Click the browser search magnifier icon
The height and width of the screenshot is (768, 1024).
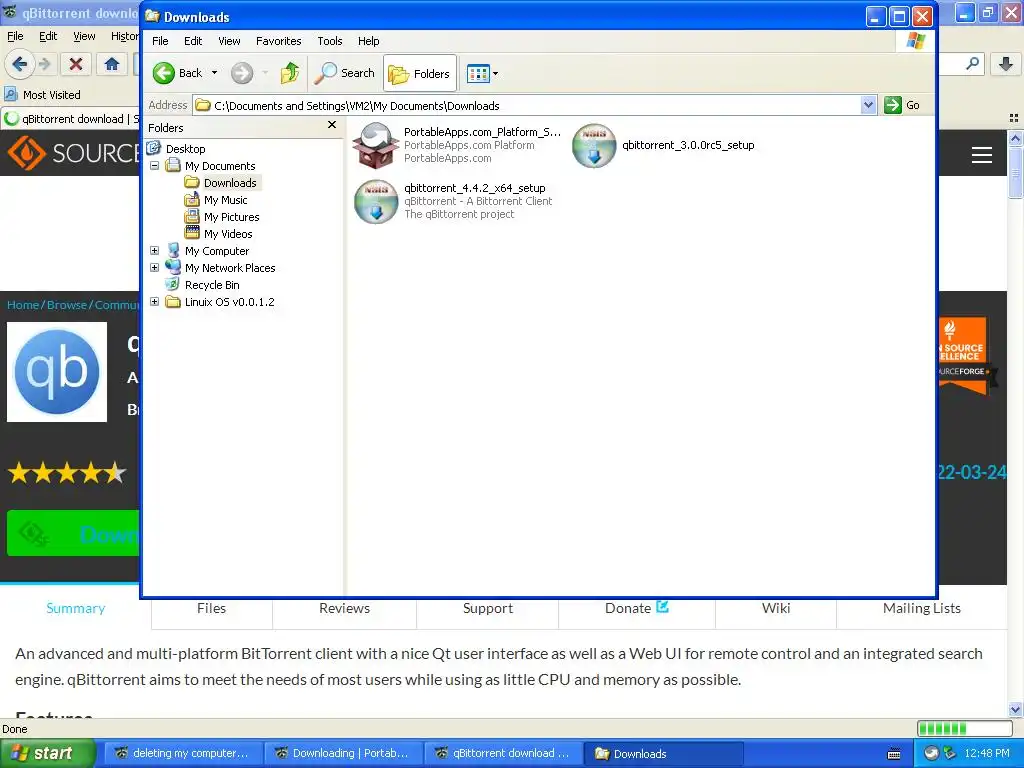pos(972,64)
